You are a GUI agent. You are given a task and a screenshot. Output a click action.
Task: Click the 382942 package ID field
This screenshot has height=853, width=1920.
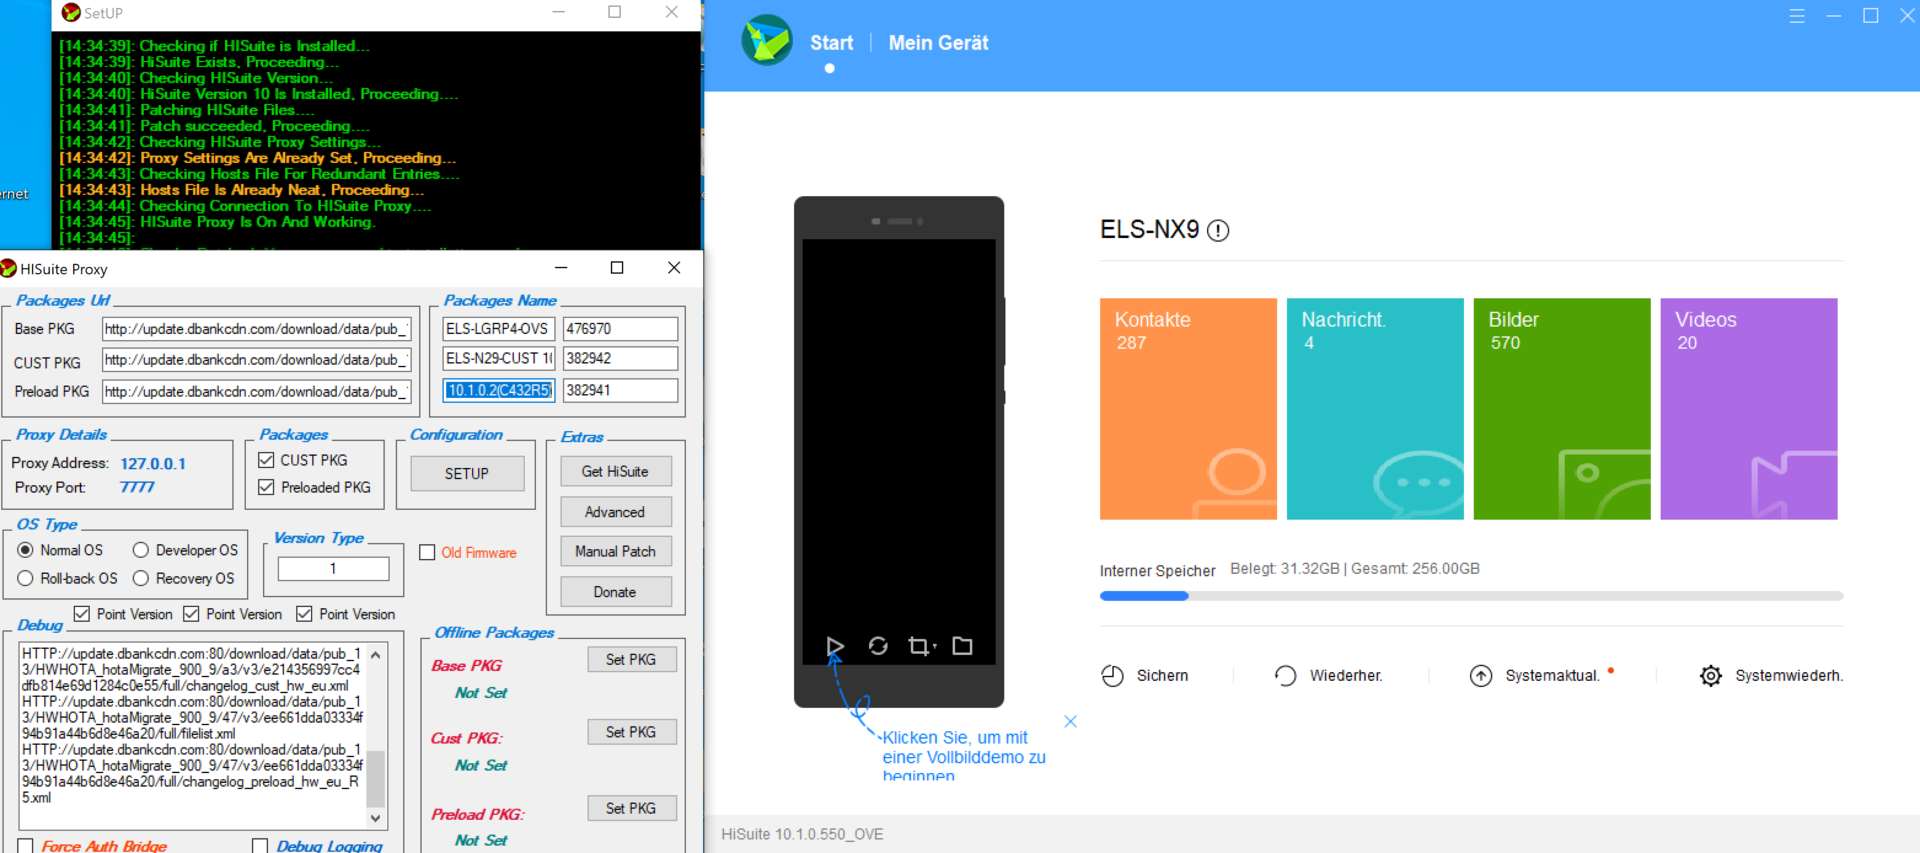click(x=620, y=358)
